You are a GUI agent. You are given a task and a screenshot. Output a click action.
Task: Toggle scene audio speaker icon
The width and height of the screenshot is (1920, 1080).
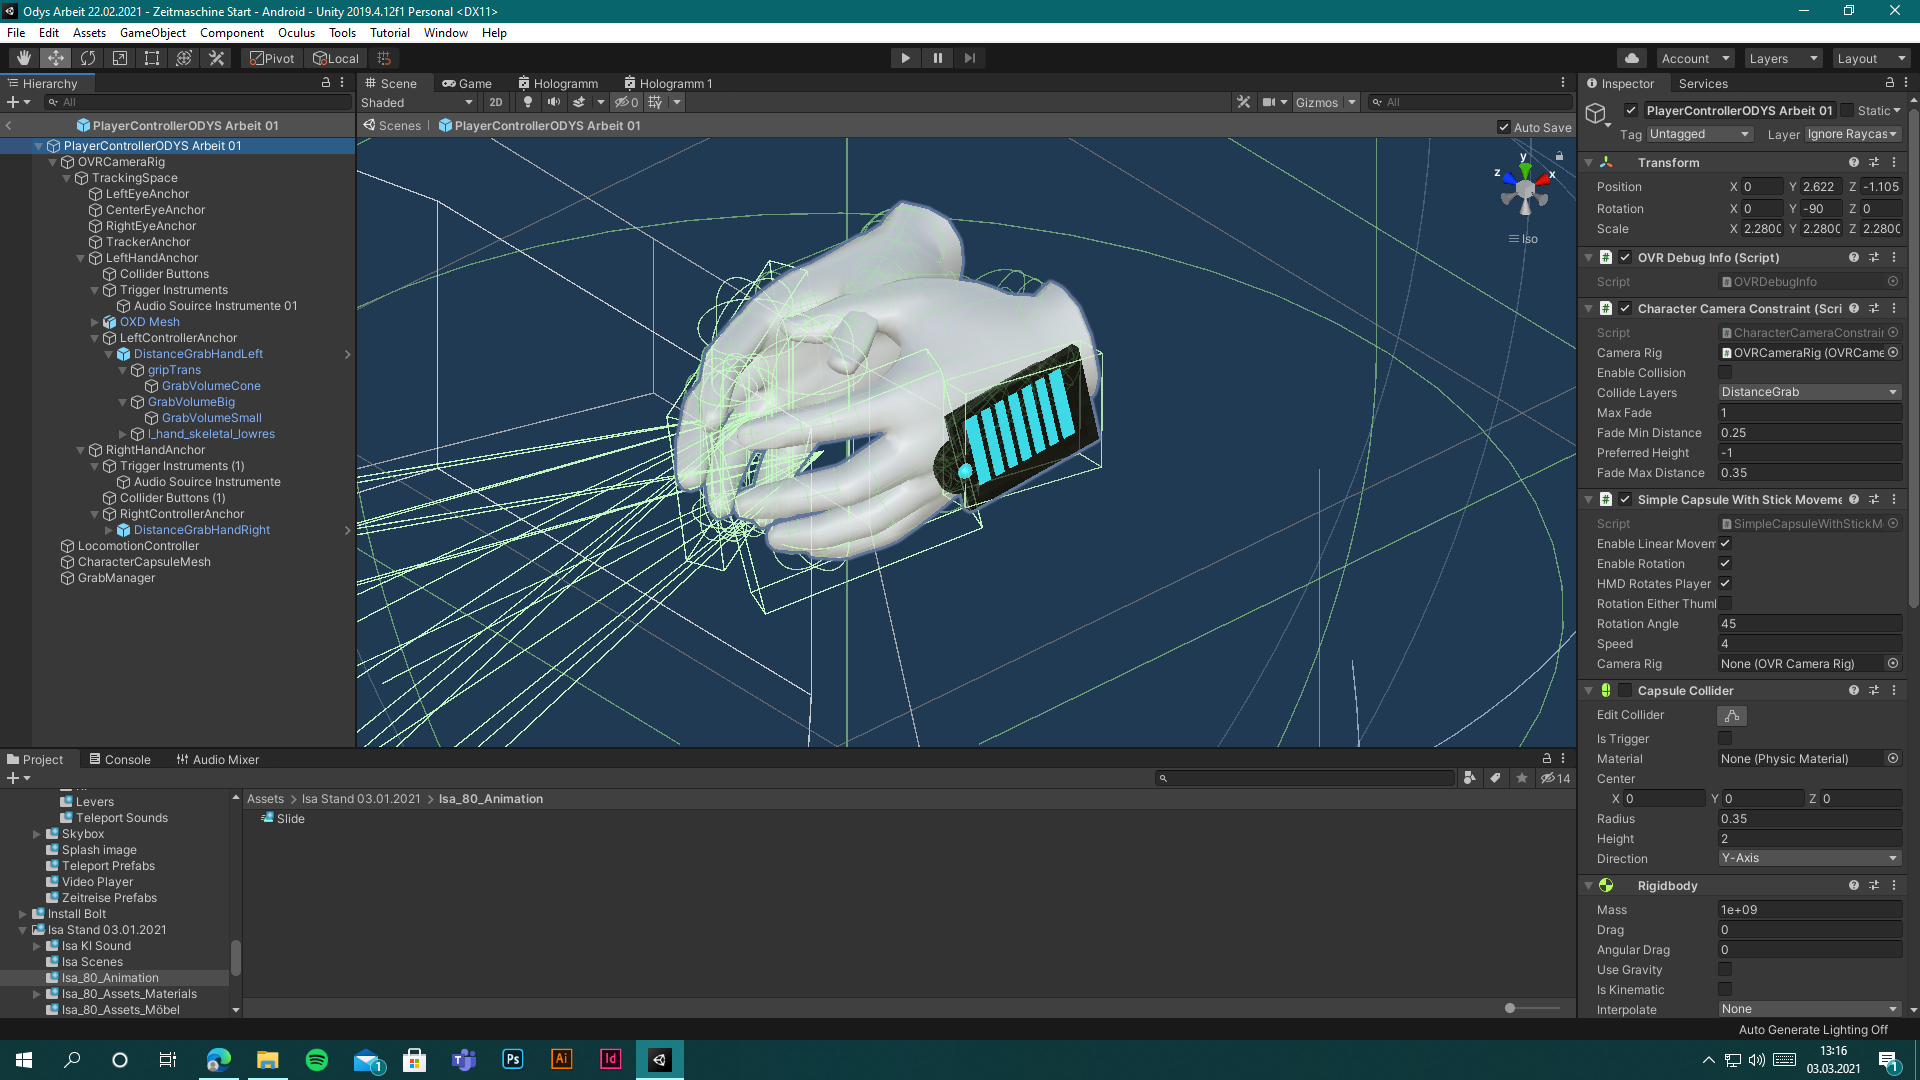pyautogui.click(x=553, y=102)
